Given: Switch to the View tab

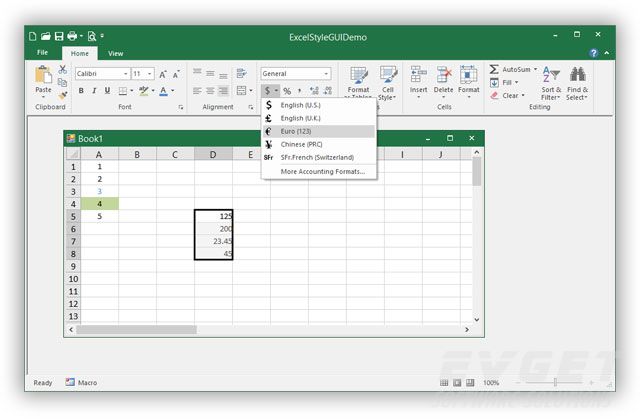Looking at the screenshot, I should (x=116, y=53).
